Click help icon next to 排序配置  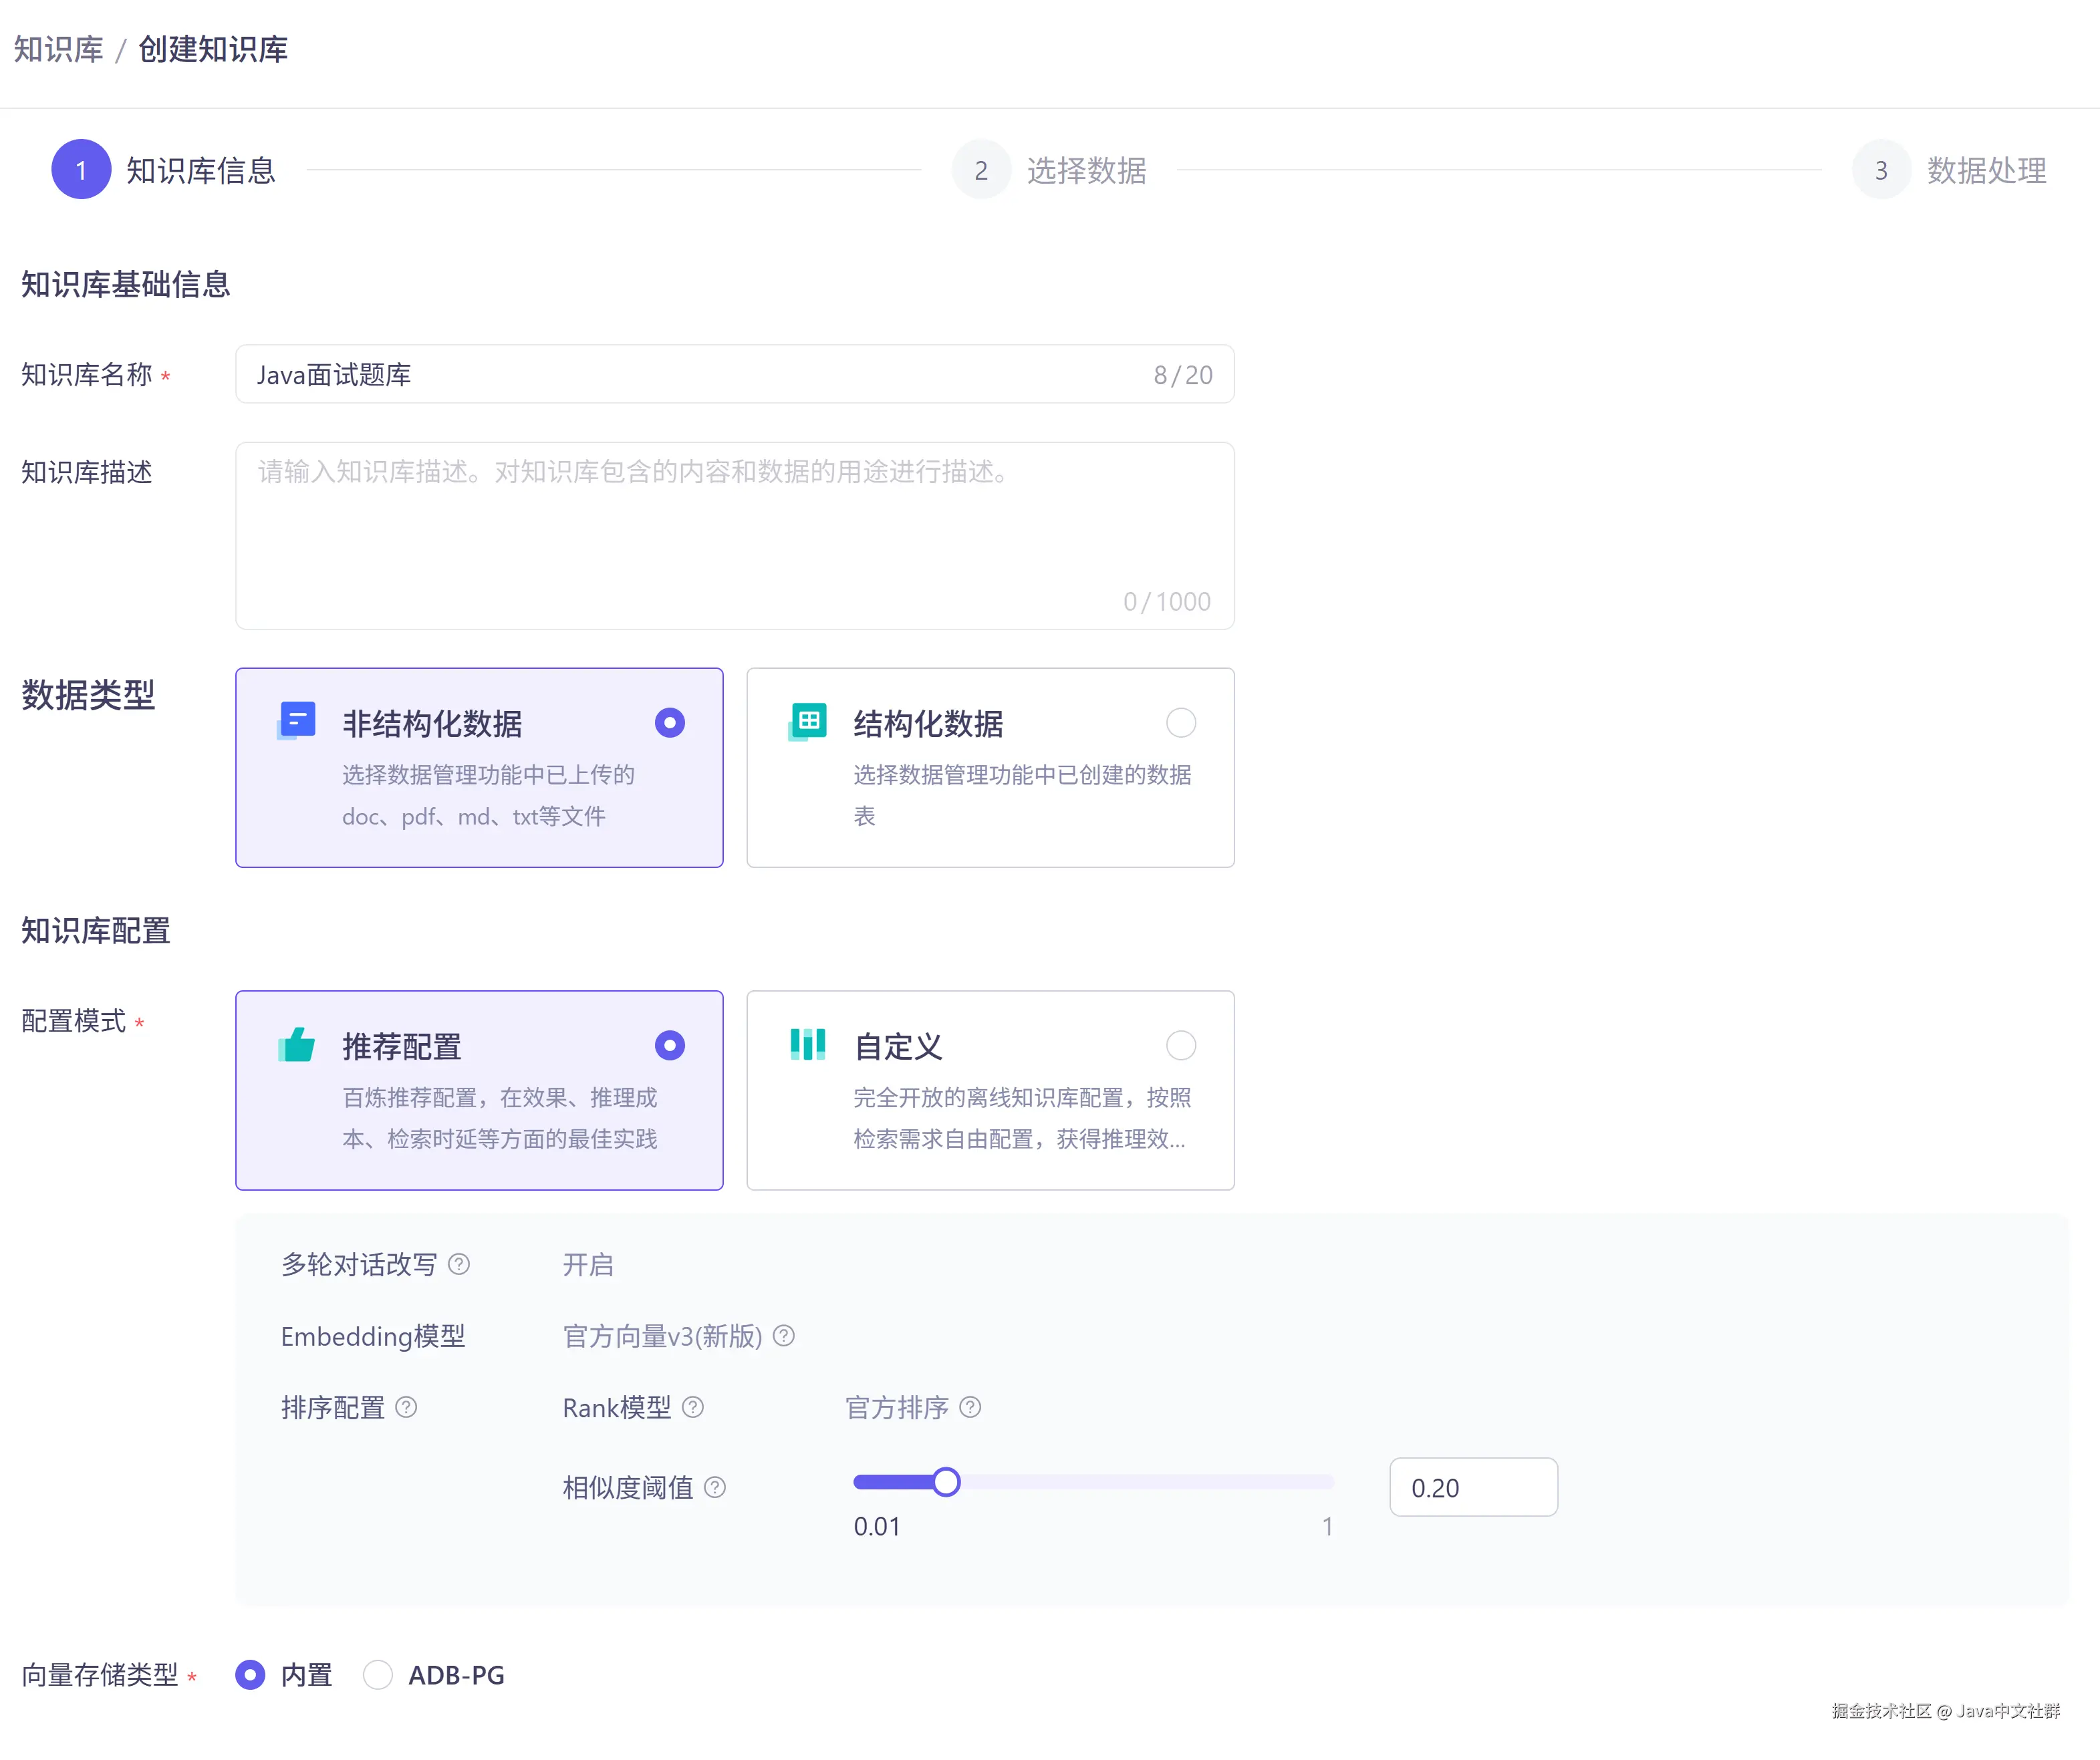click(x=406, y=1407)
